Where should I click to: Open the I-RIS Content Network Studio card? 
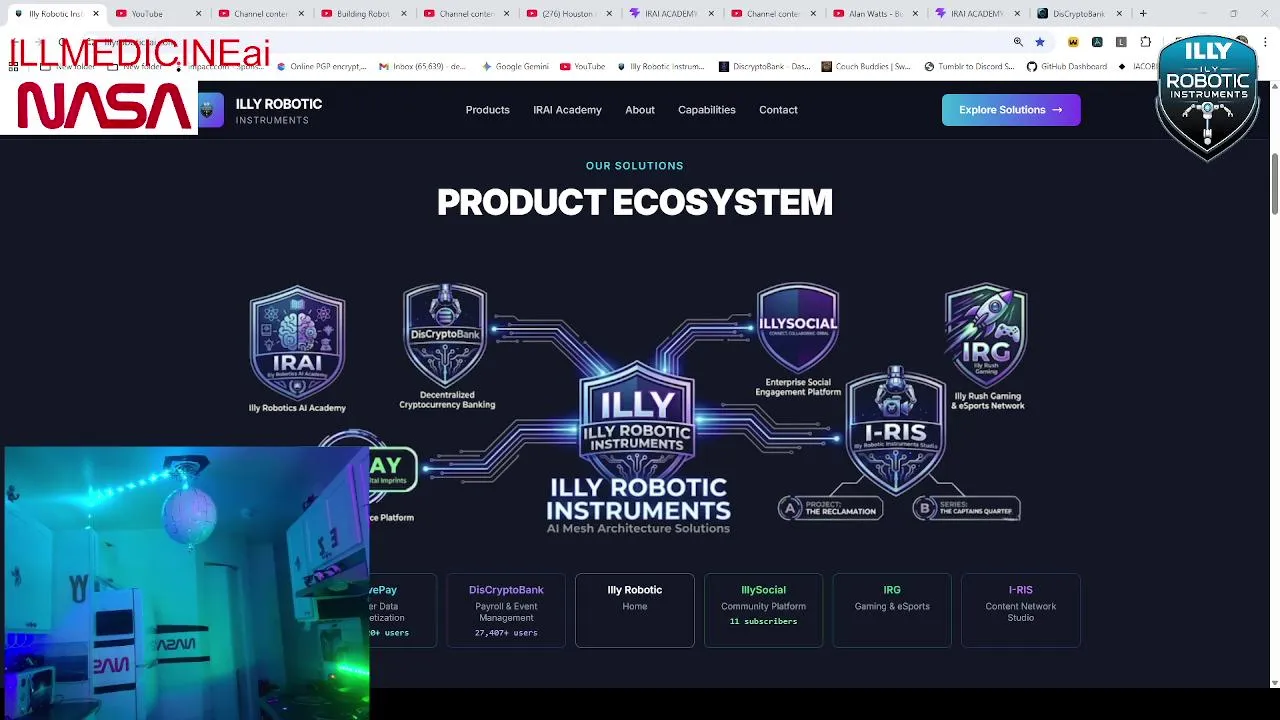(x=1021, y=610)
